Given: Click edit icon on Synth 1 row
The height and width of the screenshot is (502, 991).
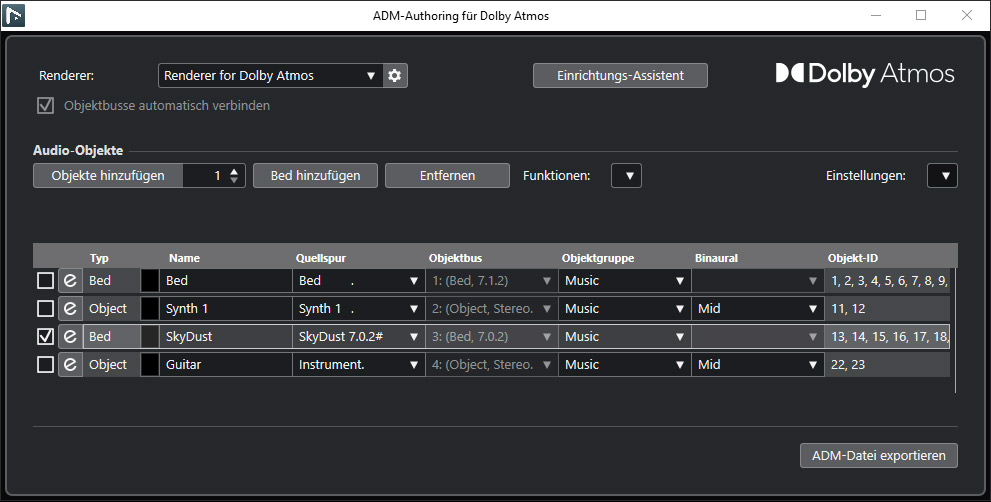Looking at the screenshot, I should [70, 309].
